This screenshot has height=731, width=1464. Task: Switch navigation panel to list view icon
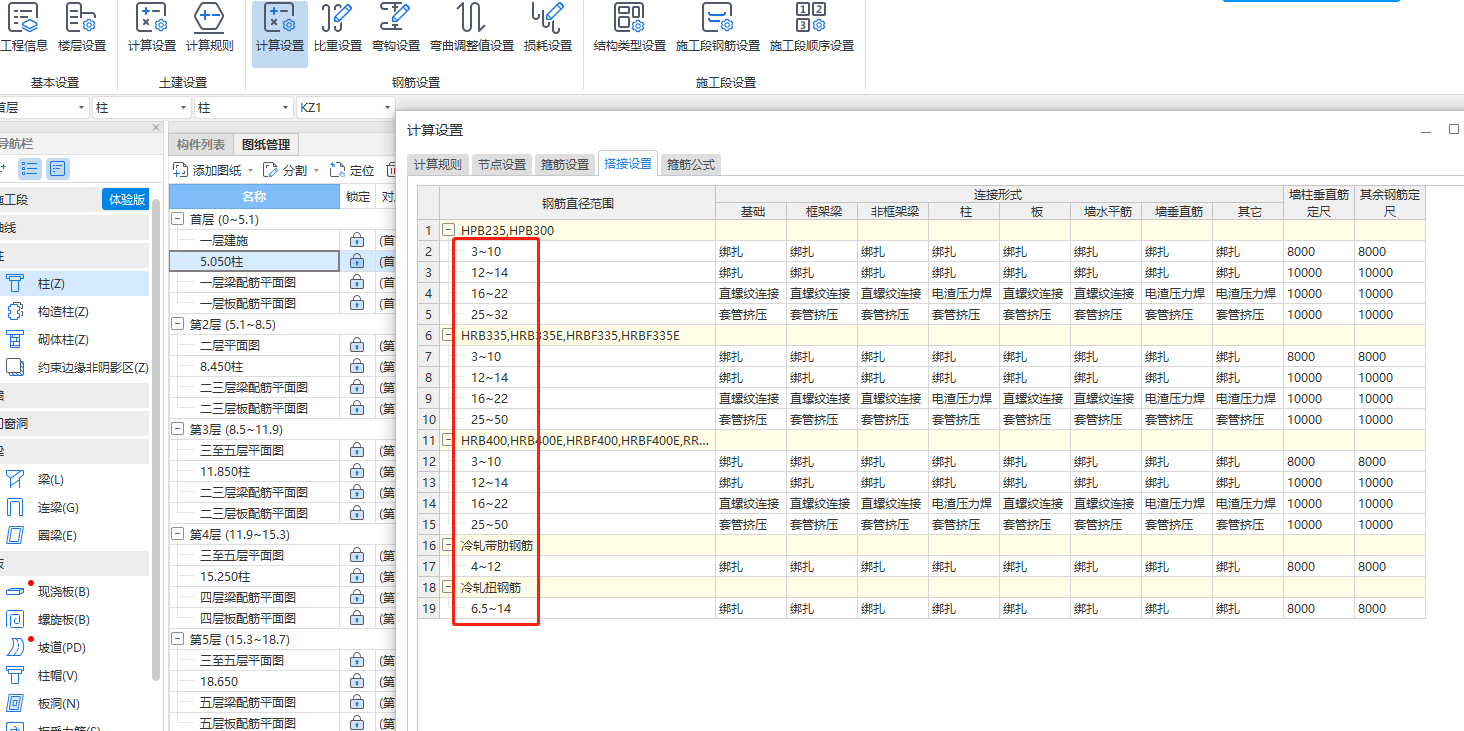pyautogui.click(x=30, y=169)
